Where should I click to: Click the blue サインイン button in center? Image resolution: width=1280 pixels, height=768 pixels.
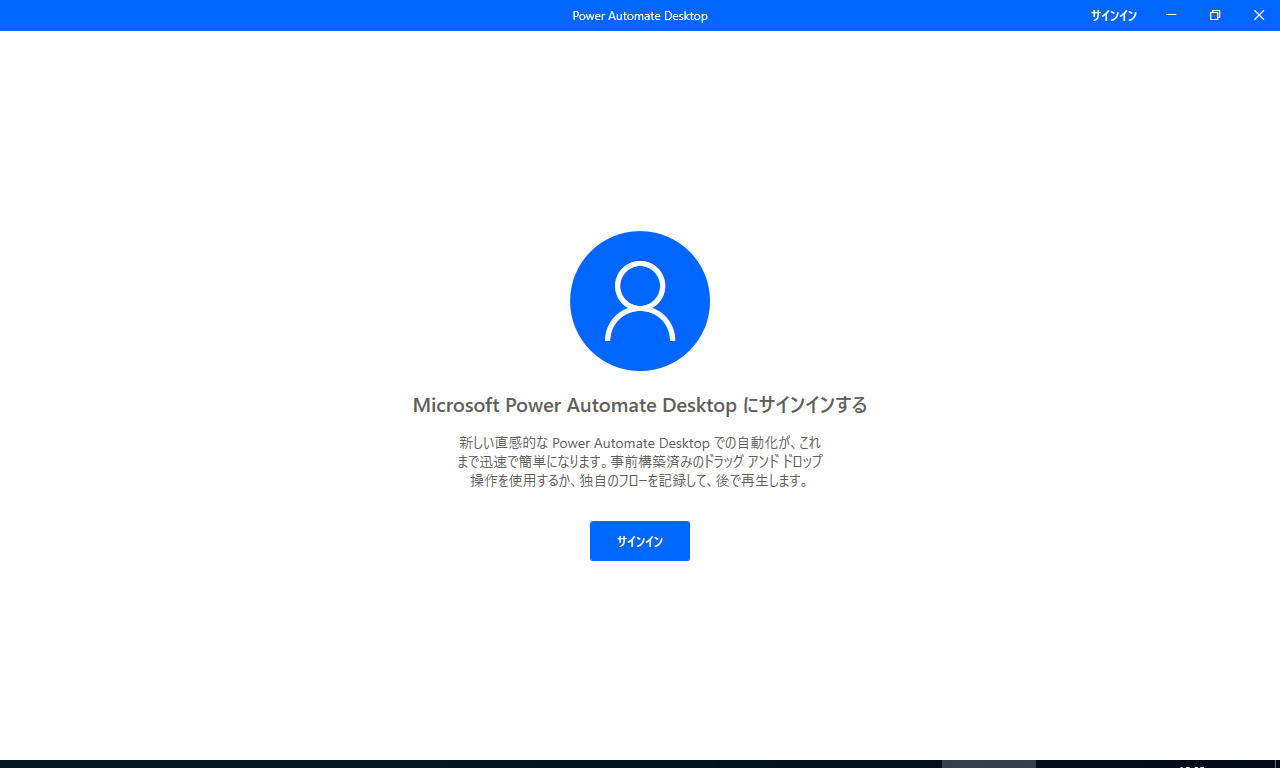(640, 541)
